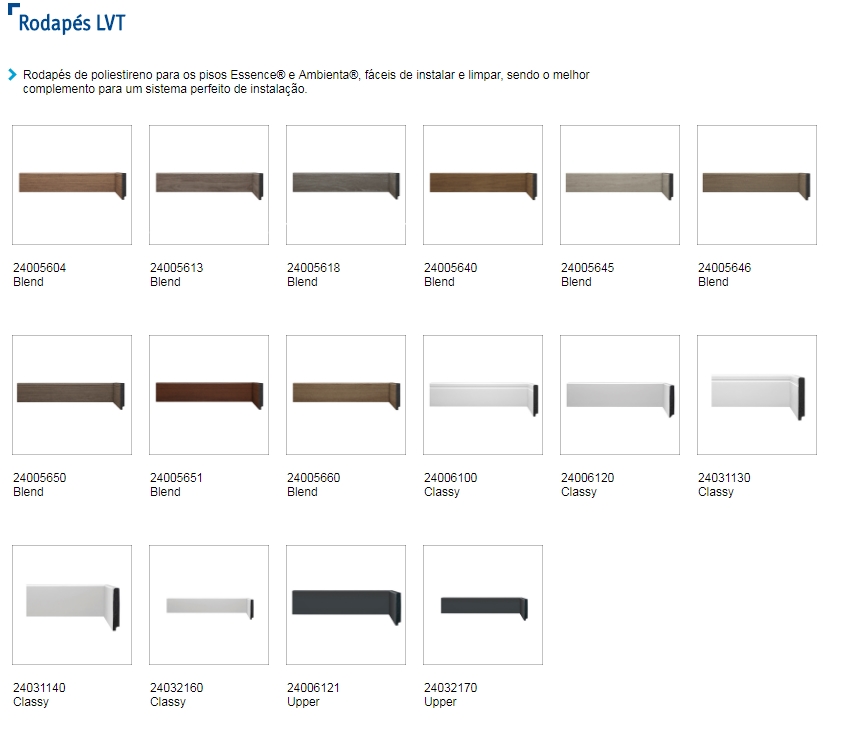
Task: Click the Upper label under 24032170
Action: coord(440,702)
